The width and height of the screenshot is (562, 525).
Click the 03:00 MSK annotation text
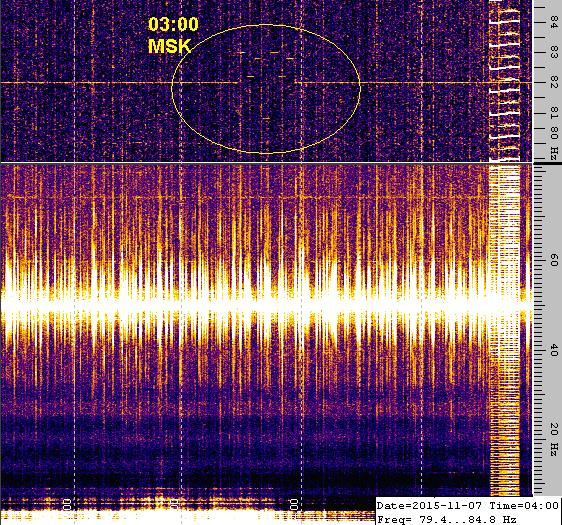click(x=173, y=35)
